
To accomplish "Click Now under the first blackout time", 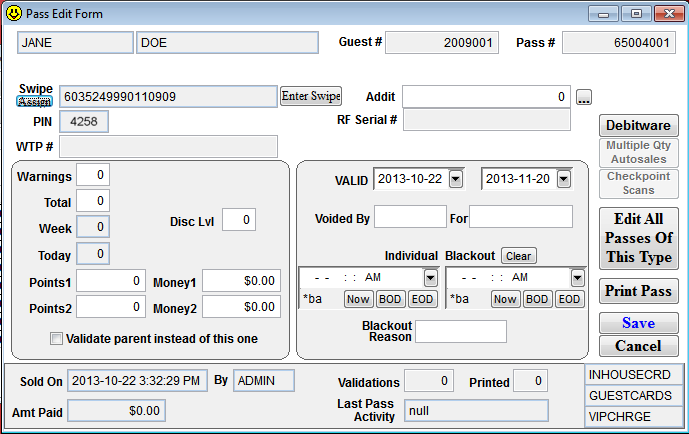I will click(358, 300).
